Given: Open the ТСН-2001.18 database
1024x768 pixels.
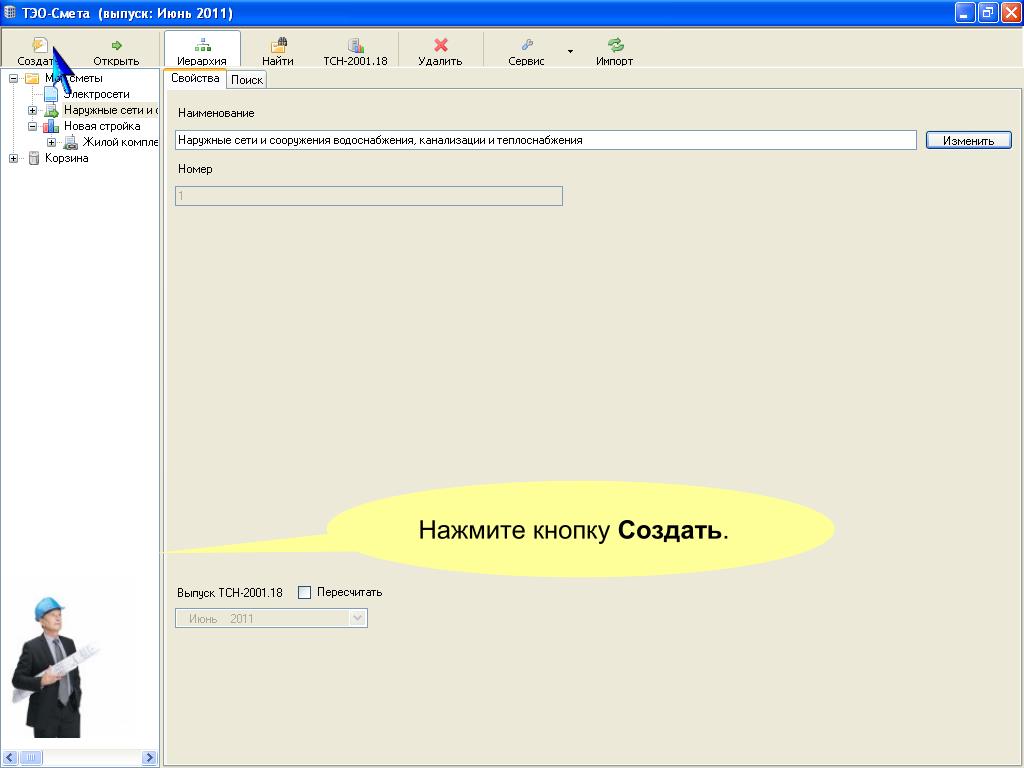Looking at the screenshot, I should (355, 51).
